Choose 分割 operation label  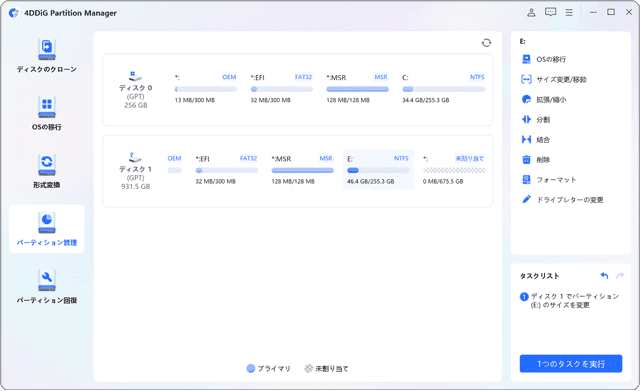543,120
